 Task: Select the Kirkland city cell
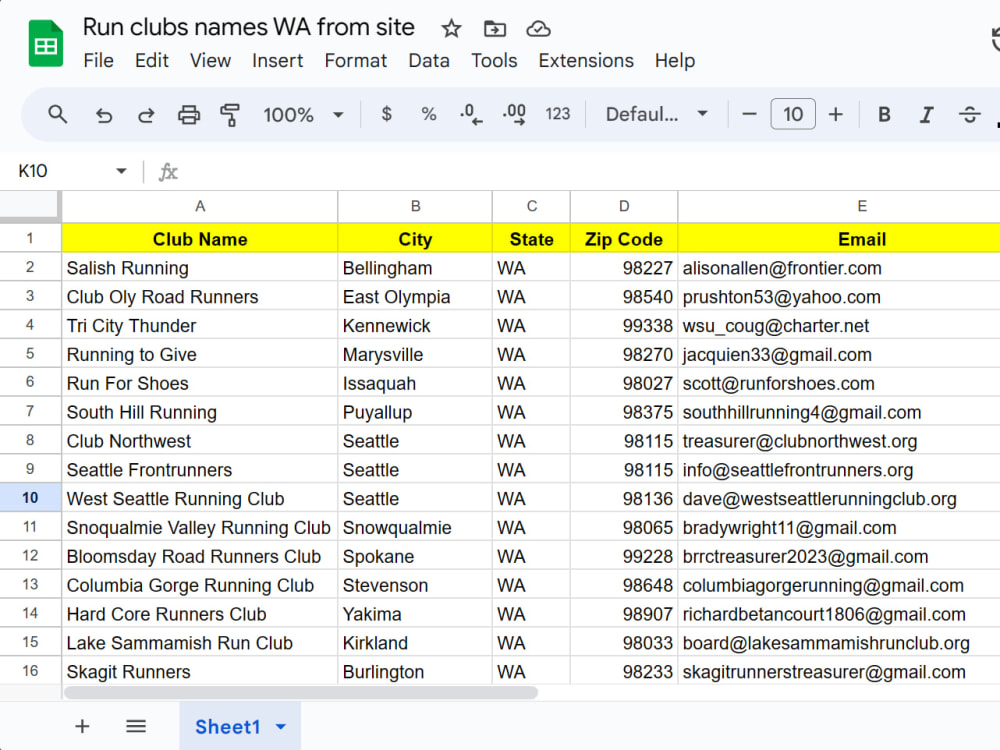tap(415, 643)
